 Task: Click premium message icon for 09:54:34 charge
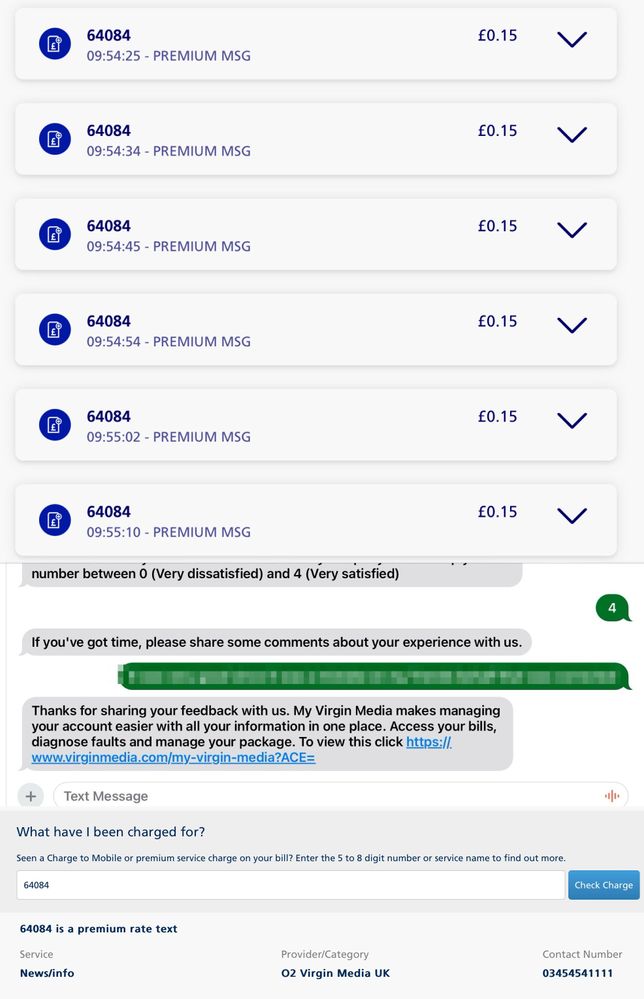(55, 139)
